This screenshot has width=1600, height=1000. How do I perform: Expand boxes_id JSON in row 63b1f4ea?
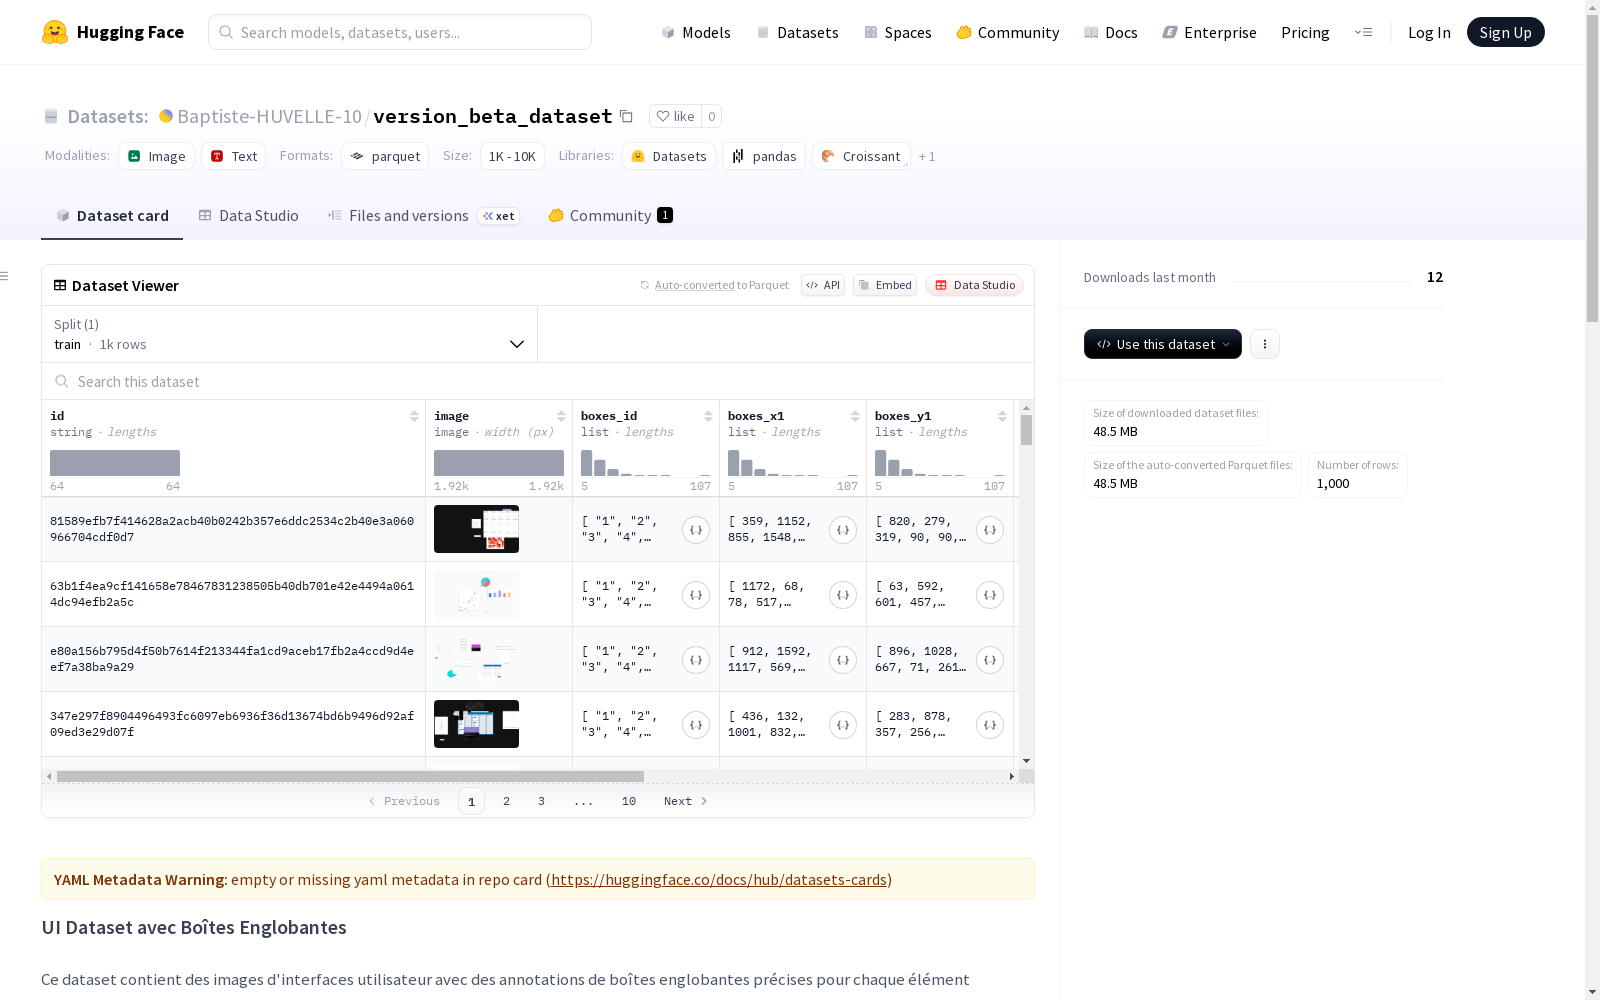pos(696,595)
